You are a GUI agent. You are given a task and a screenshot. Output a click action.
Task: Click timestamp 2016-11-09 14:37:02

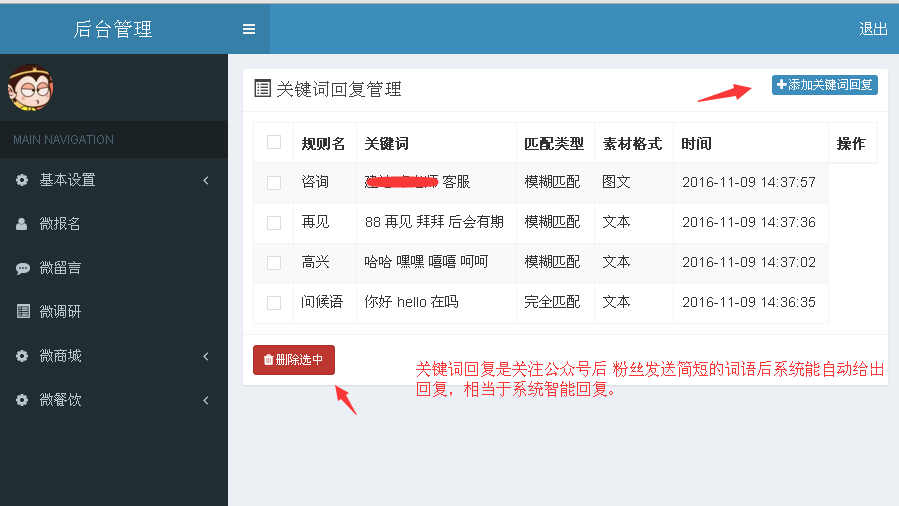(749, 262)
